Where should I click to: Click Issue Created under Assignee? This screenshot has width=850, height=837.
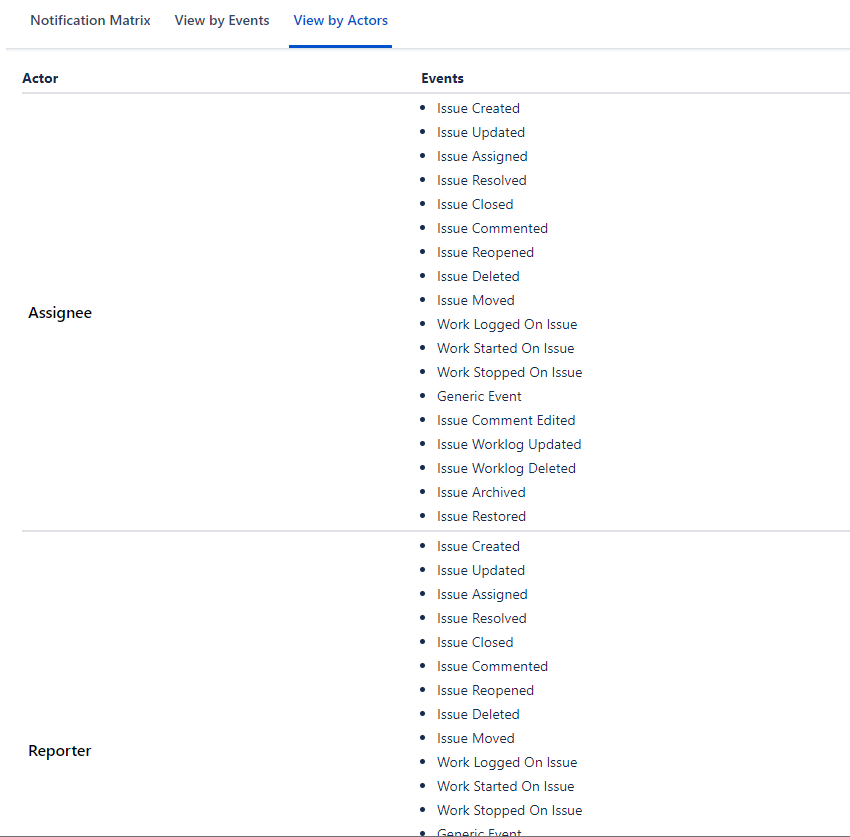pos(478,108)
